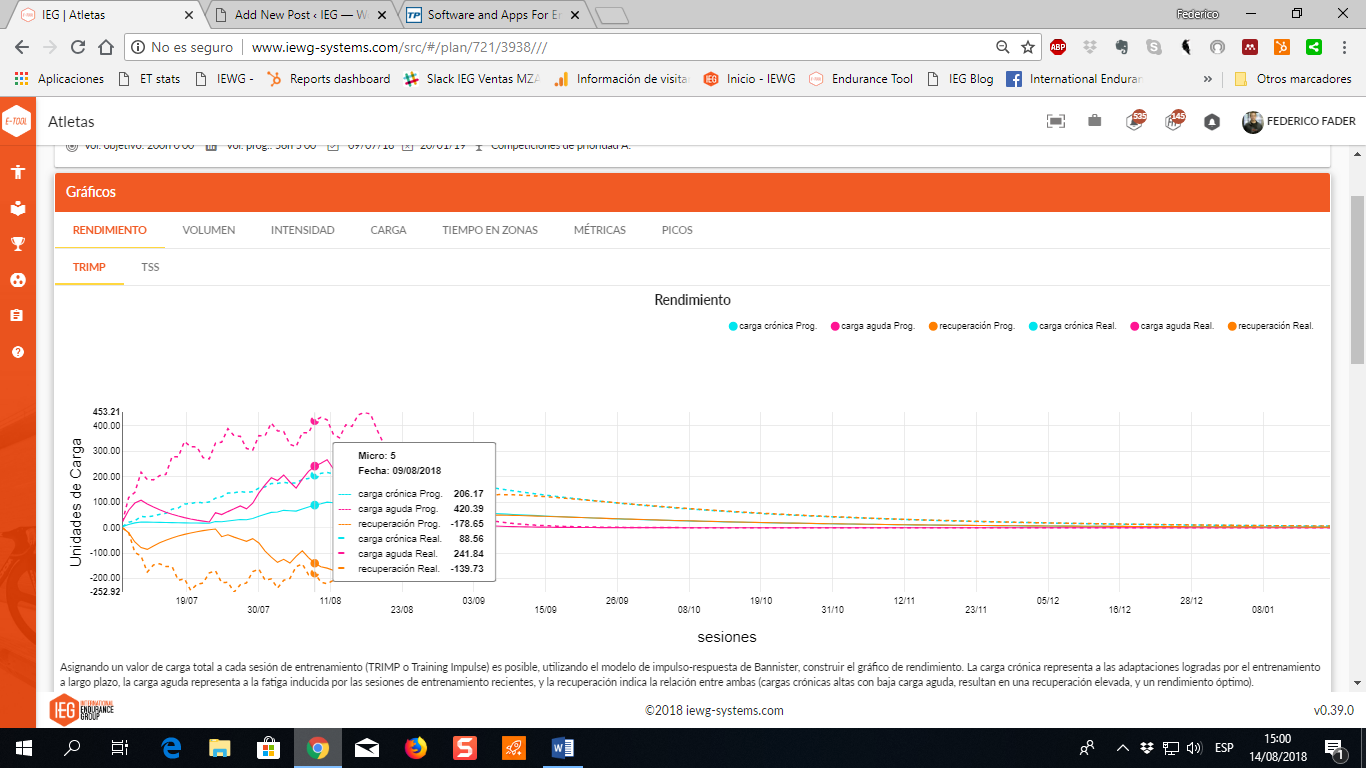Click the 19/10 date on the x-axis
Screen dimensions: 1366x768
click(761, 601)
